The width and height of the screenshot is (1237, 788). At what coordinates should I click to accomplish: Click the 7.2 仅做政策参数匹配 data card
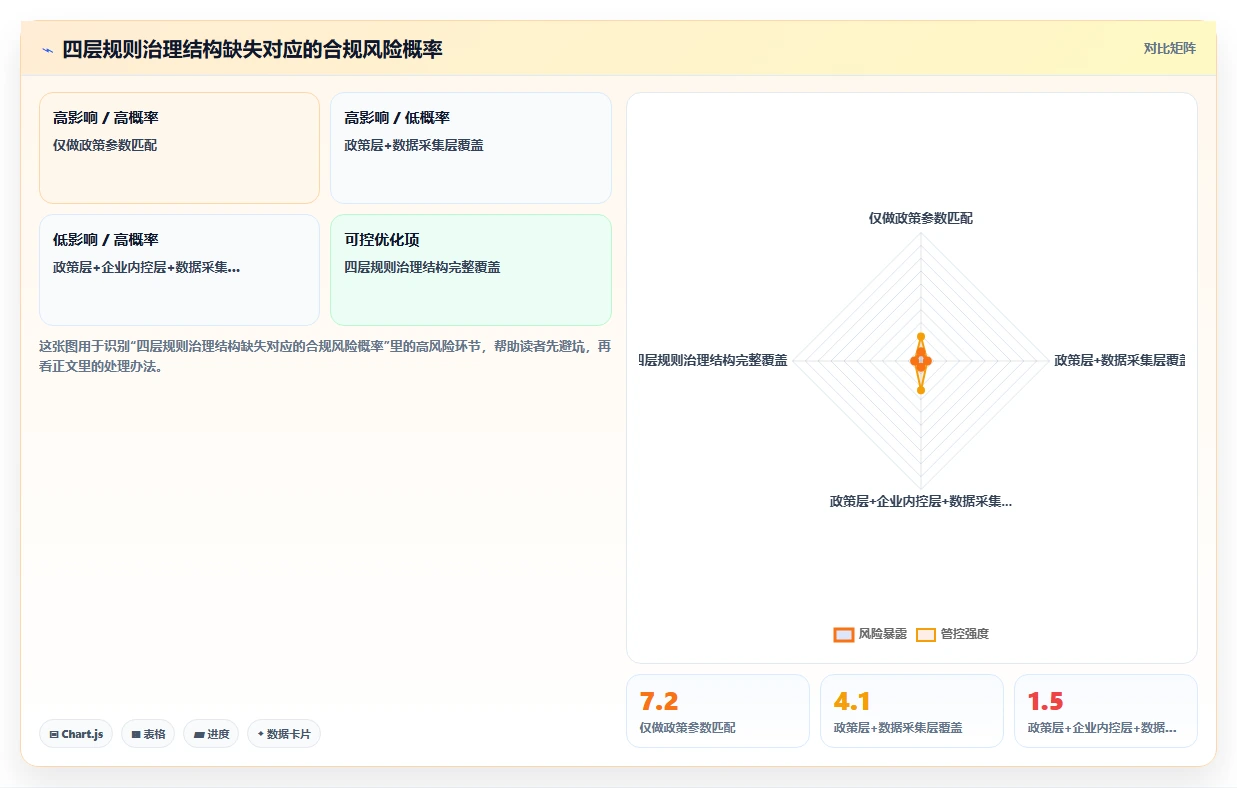[718, 711]
